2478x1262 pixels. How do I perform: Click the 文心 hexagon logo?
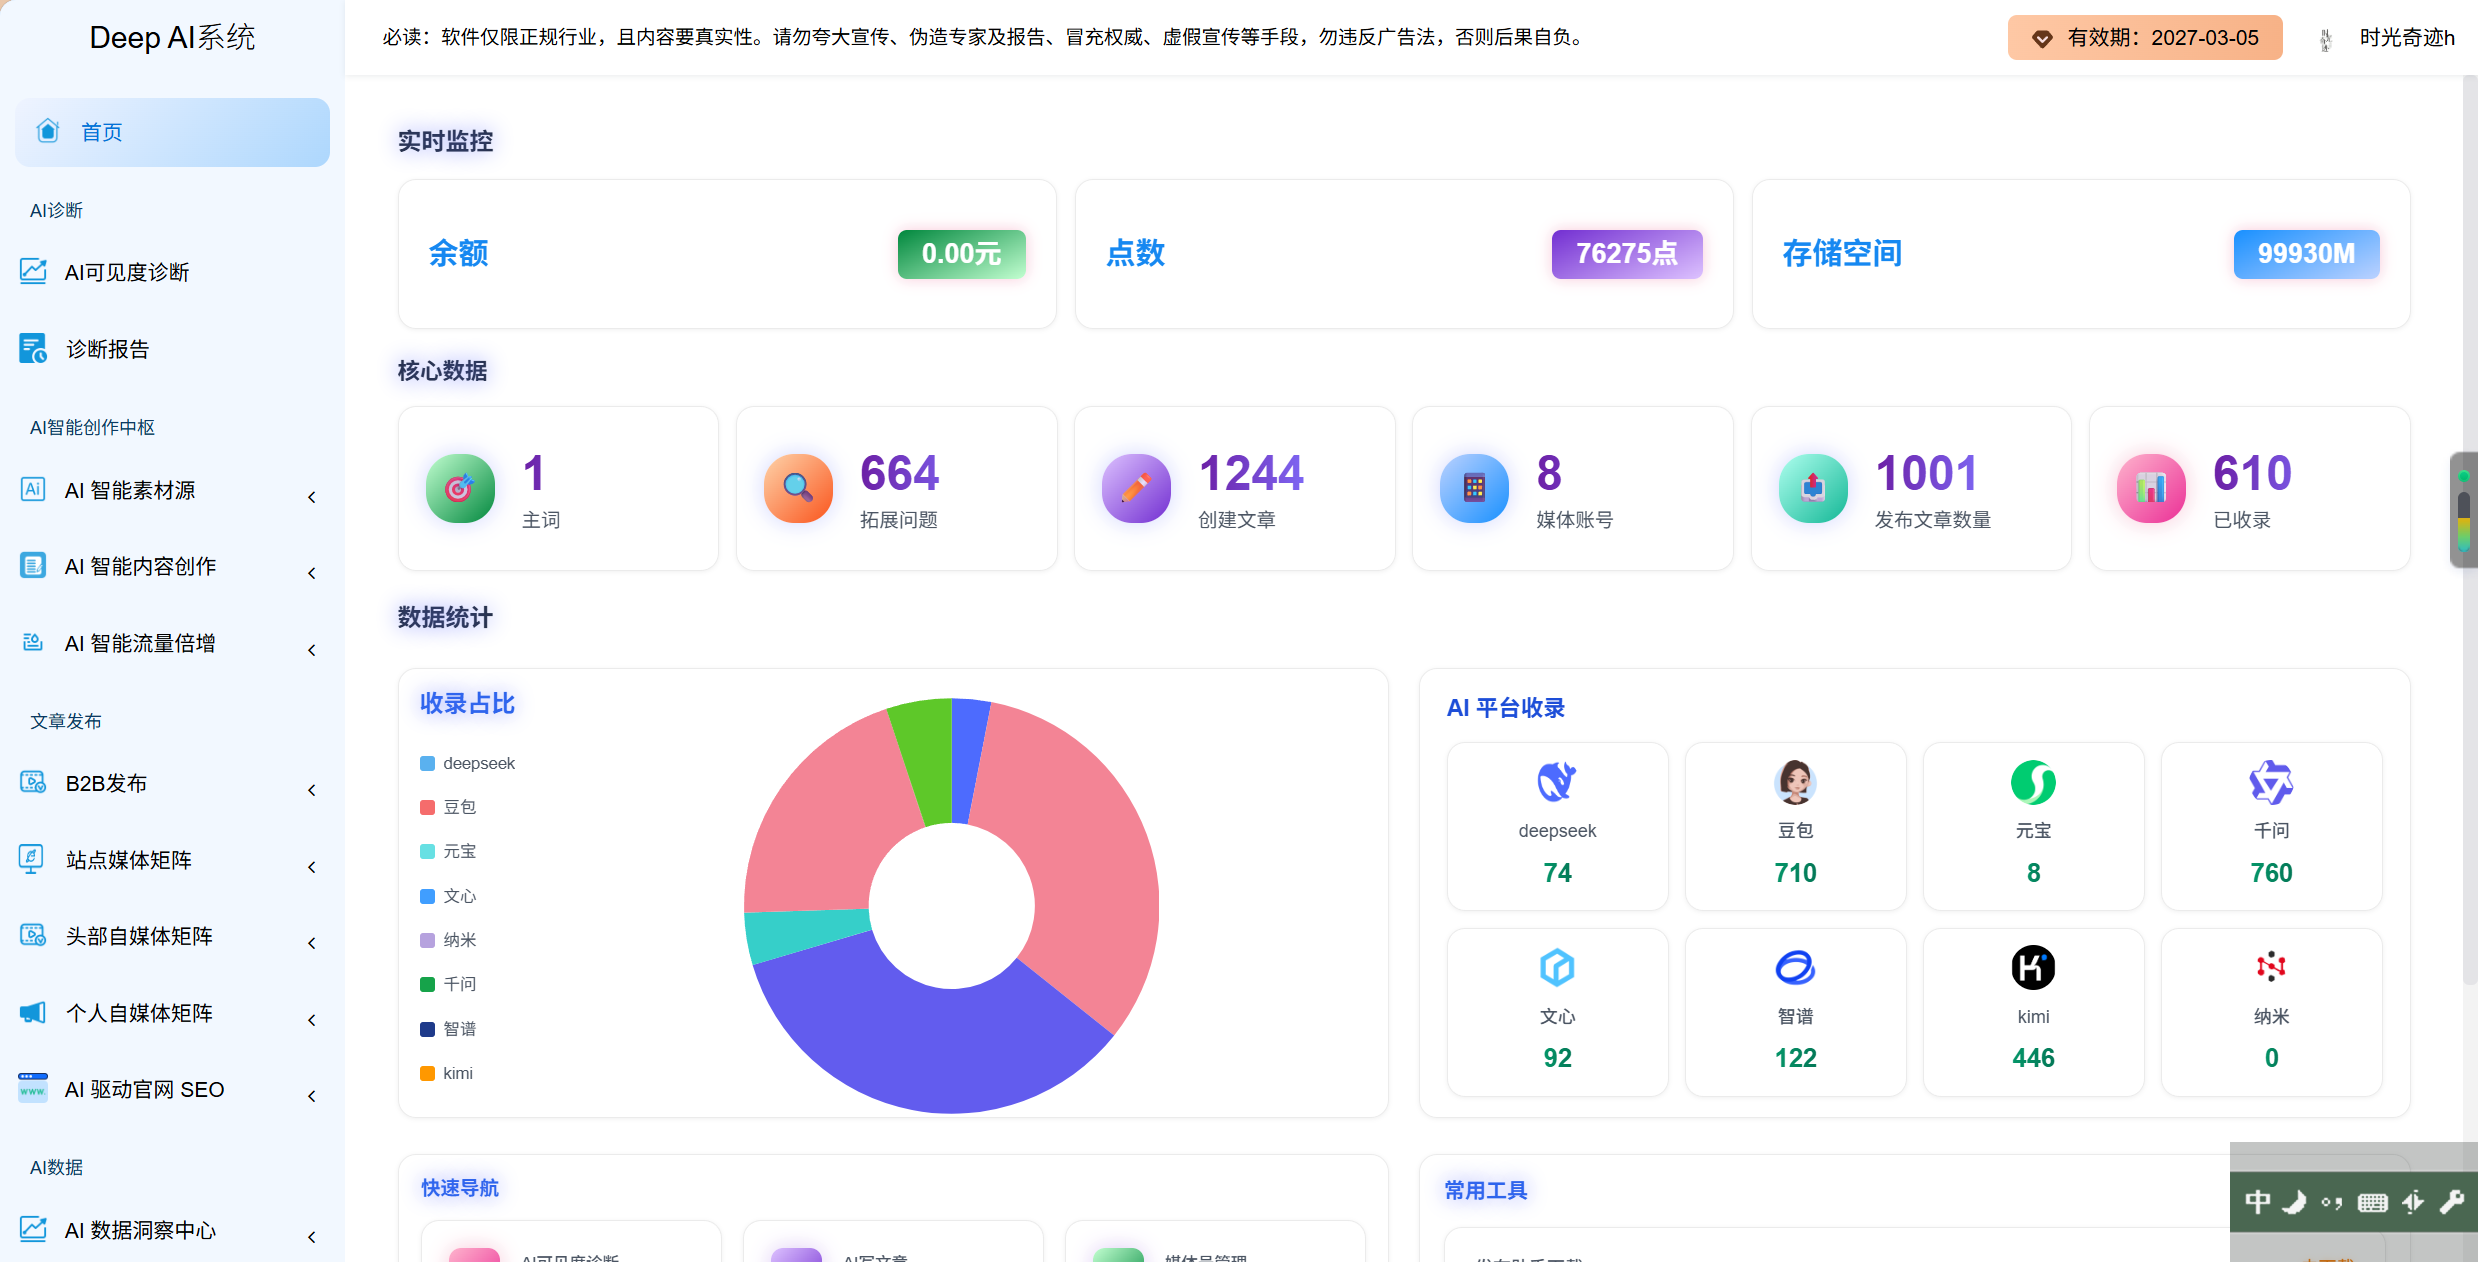1557,967
